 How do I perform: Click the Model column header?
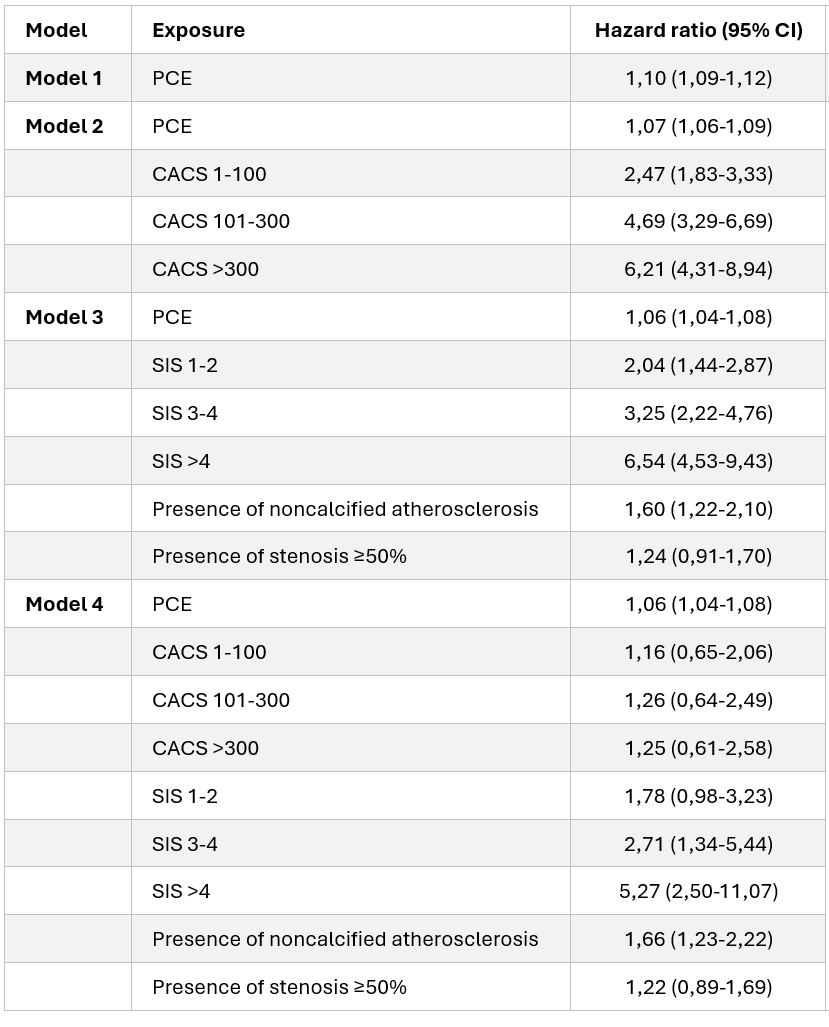pyautogui.click(x=56, y=30)
